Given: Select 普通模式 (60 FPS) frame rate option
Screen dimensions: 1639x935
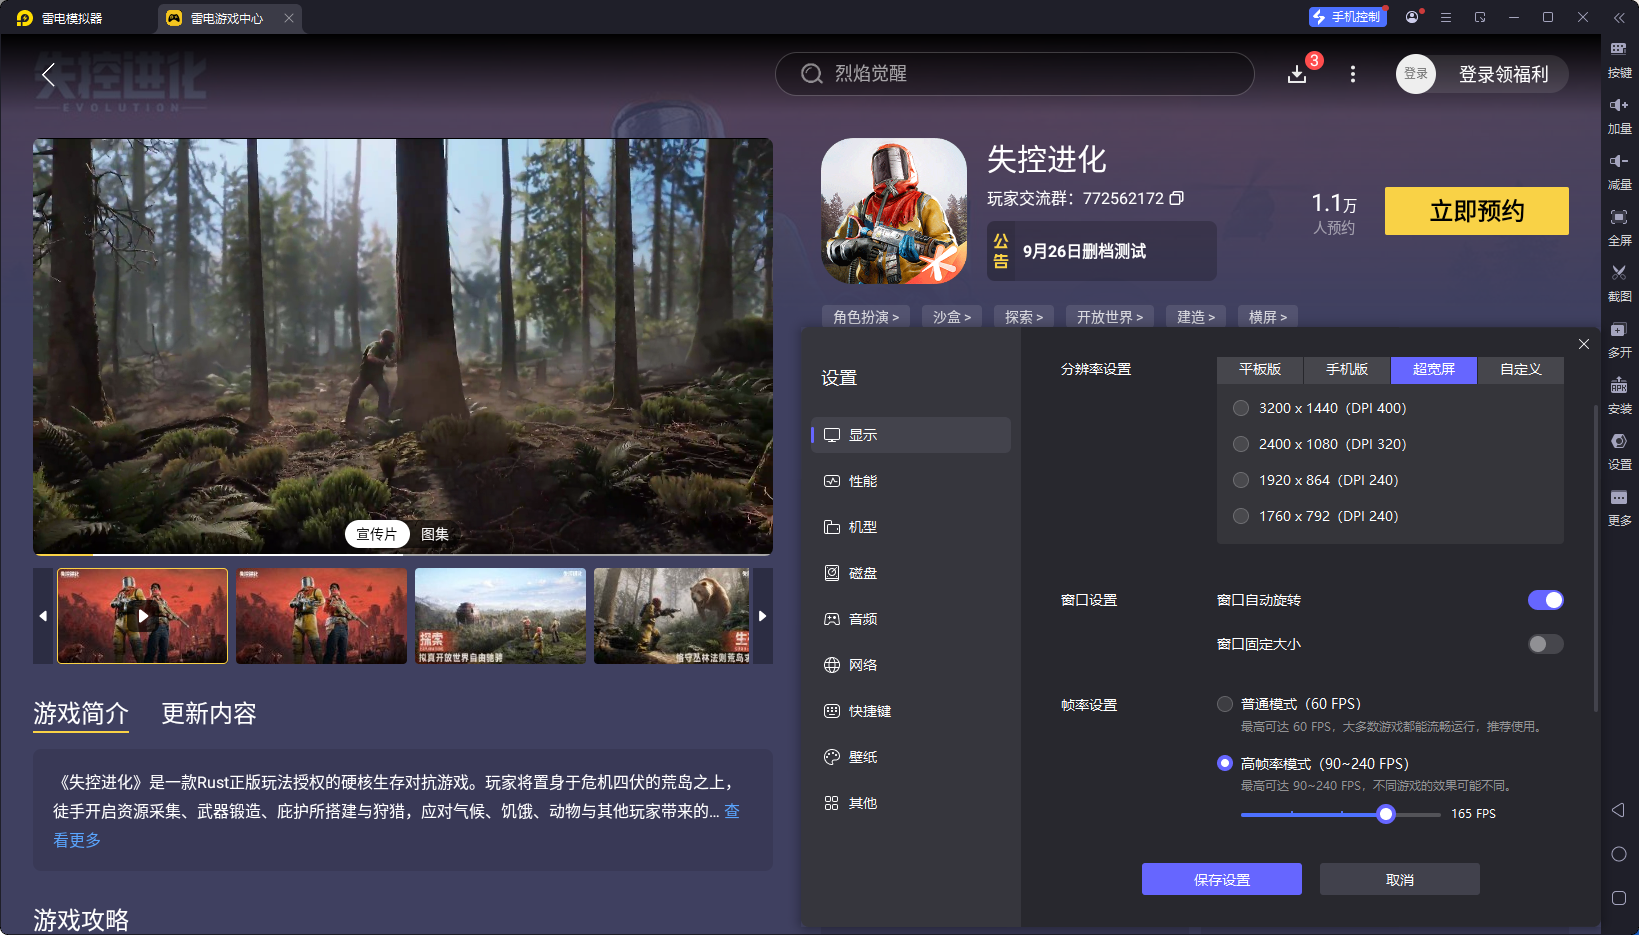Looking at the screenshot, I should pos(1224,703).
